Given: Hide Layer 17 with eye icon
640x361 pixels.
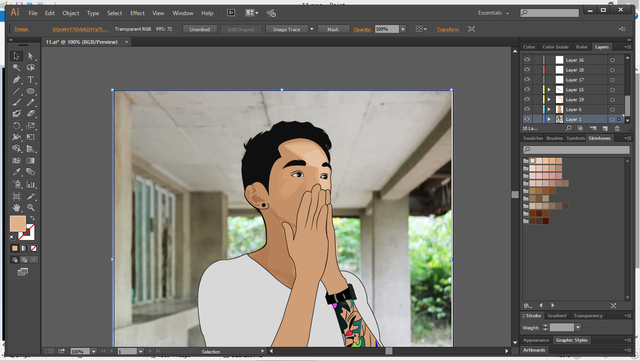Looking at the screenshot, I should click(x=527, y=79).
